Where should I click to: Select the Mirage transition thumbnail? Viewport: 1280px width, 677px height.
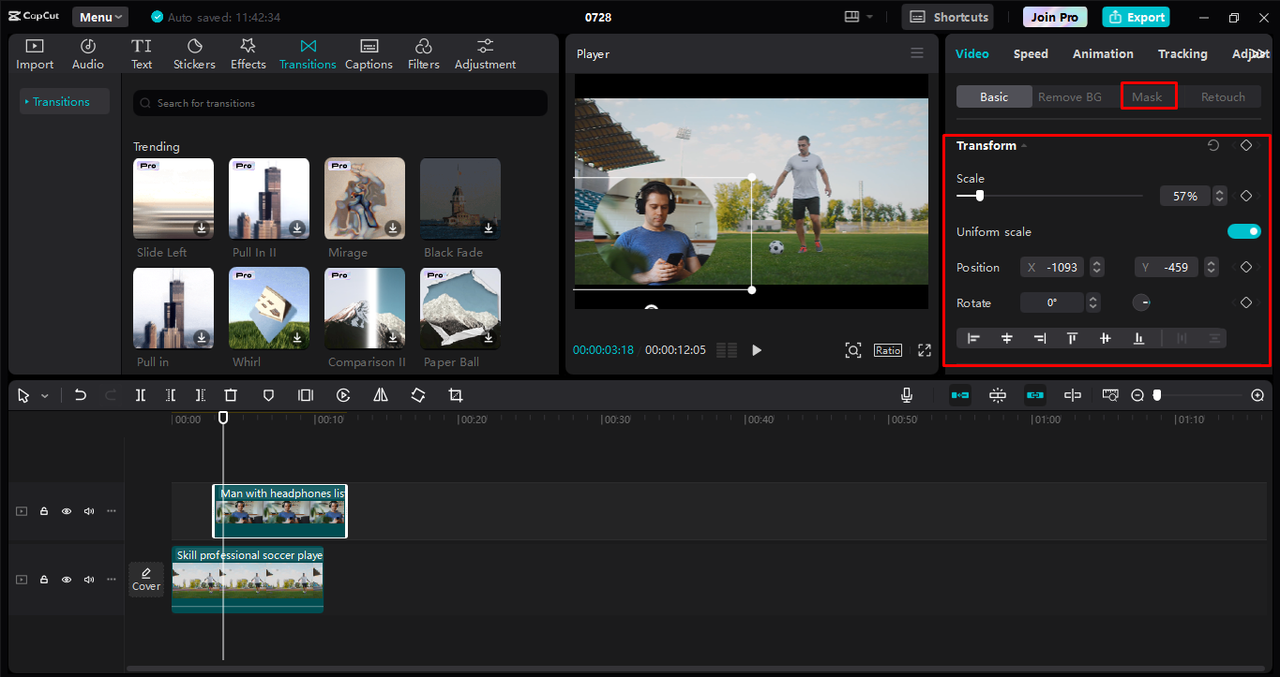pos(364,198)
